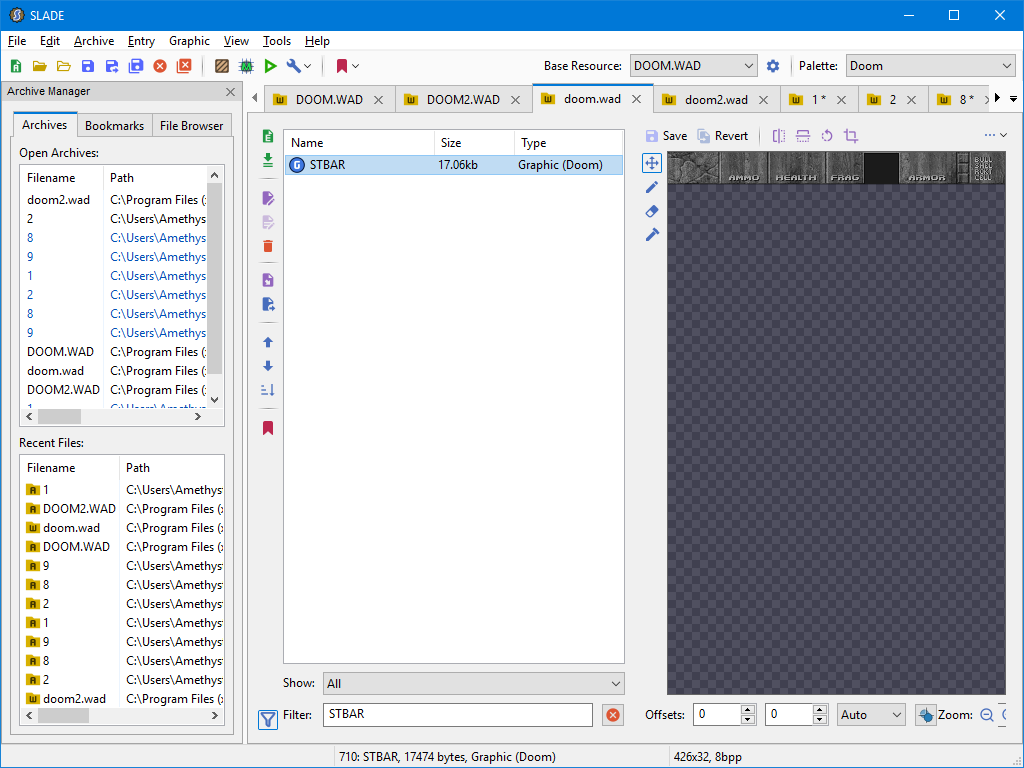1024x768 pixels.
Task: Open the Palette Doom dropdown
Action: (x=931, y=66)
